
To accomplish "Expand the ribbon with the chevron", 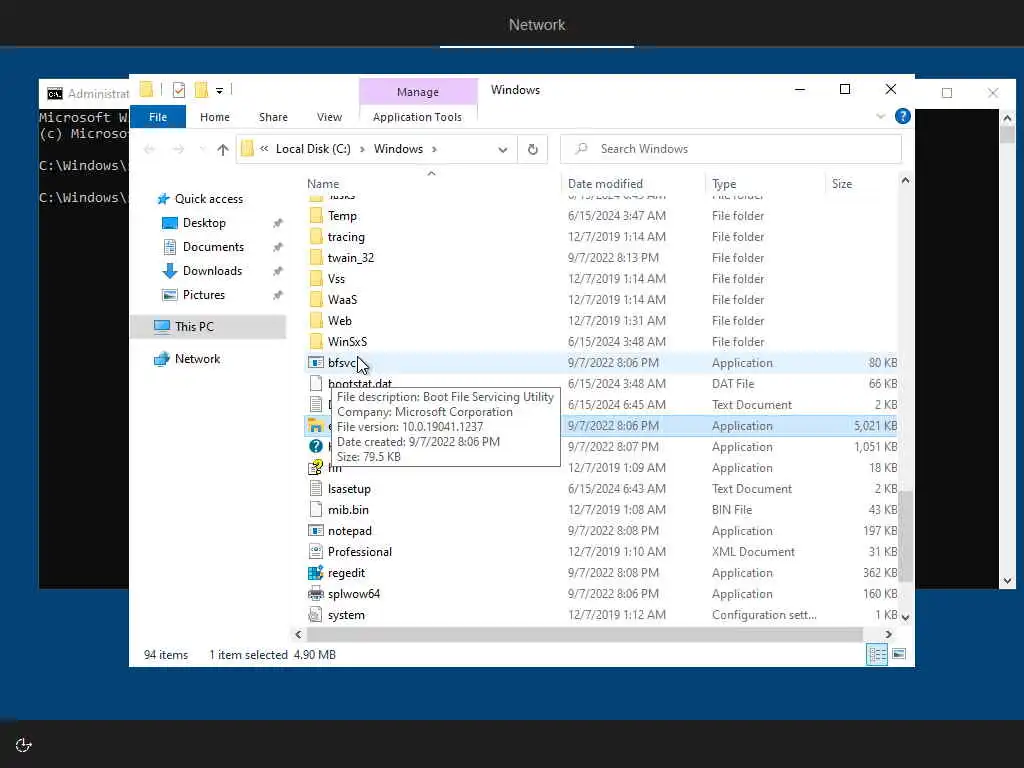I will [880, 116].
